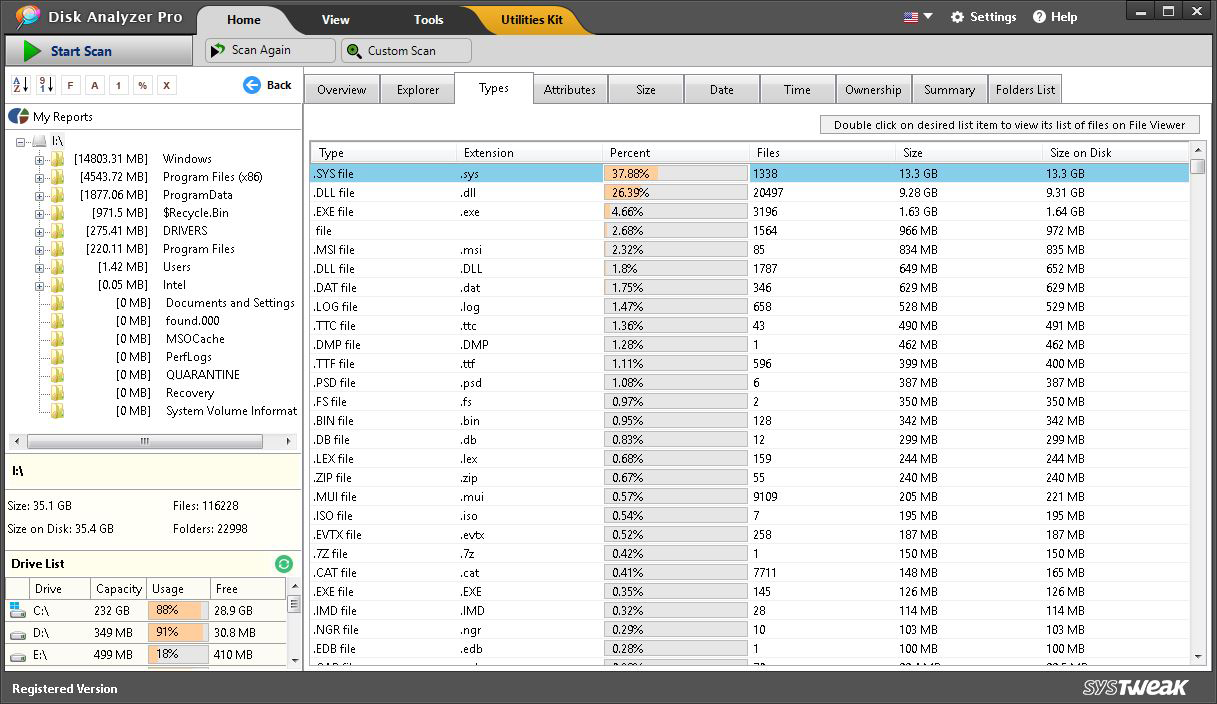Viewport: 1217px width, 704px height.
Task: Select the .SYS file row
Action: pos(750,173)
